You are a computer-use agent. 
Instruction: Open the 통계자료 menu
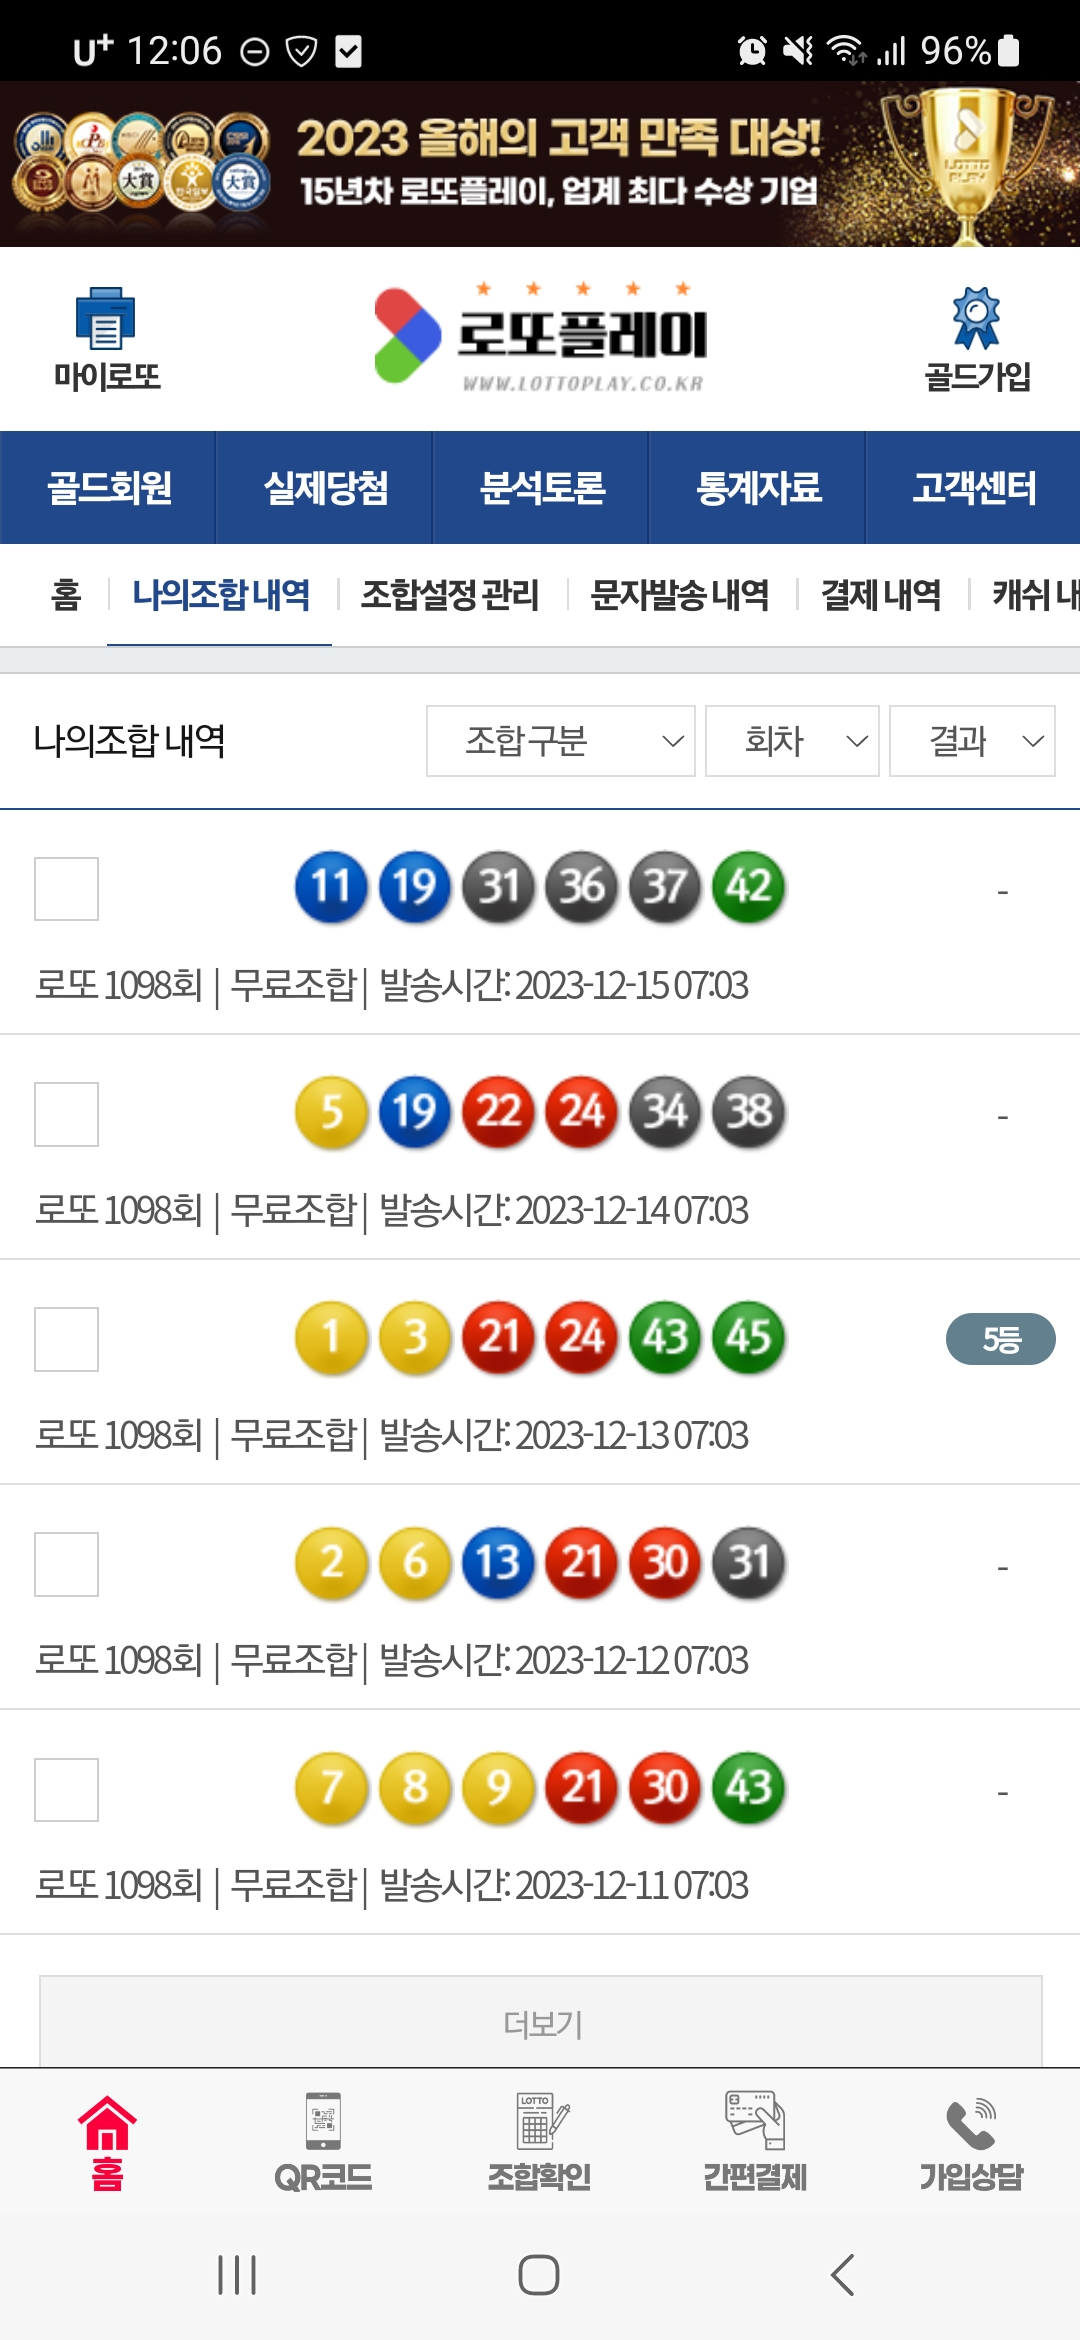758,488
